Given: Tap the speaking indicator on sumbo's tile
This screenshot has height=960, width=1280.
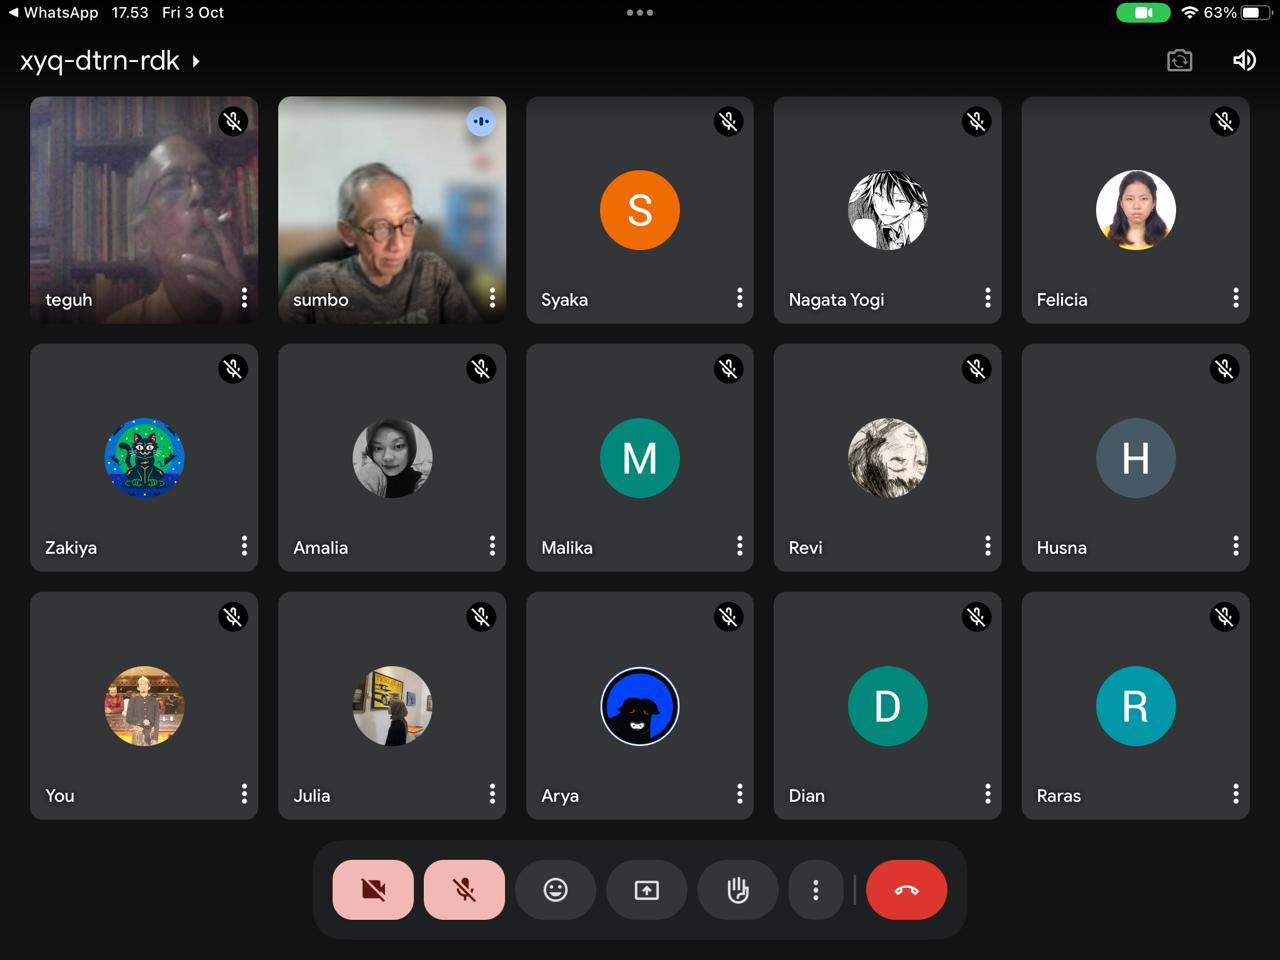Looking at the screenshot, I should tap(481, 121).
